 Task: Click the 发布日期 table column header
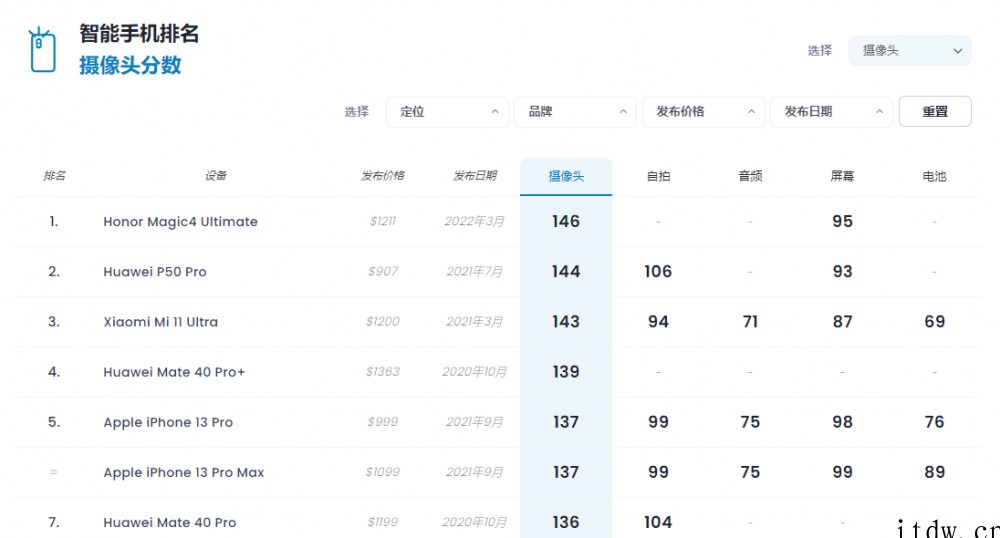(x=474, y=176)
